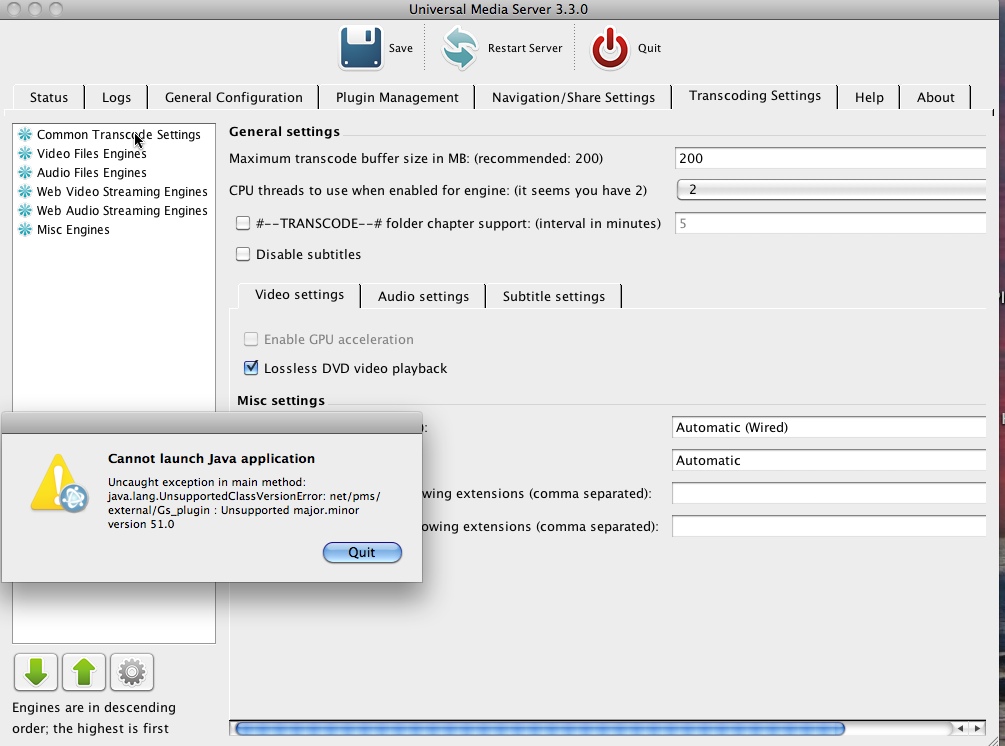The height and width of the screenshot is (746, 1005).
Task: Switch to the Status tab
Action: coord(49,97)
